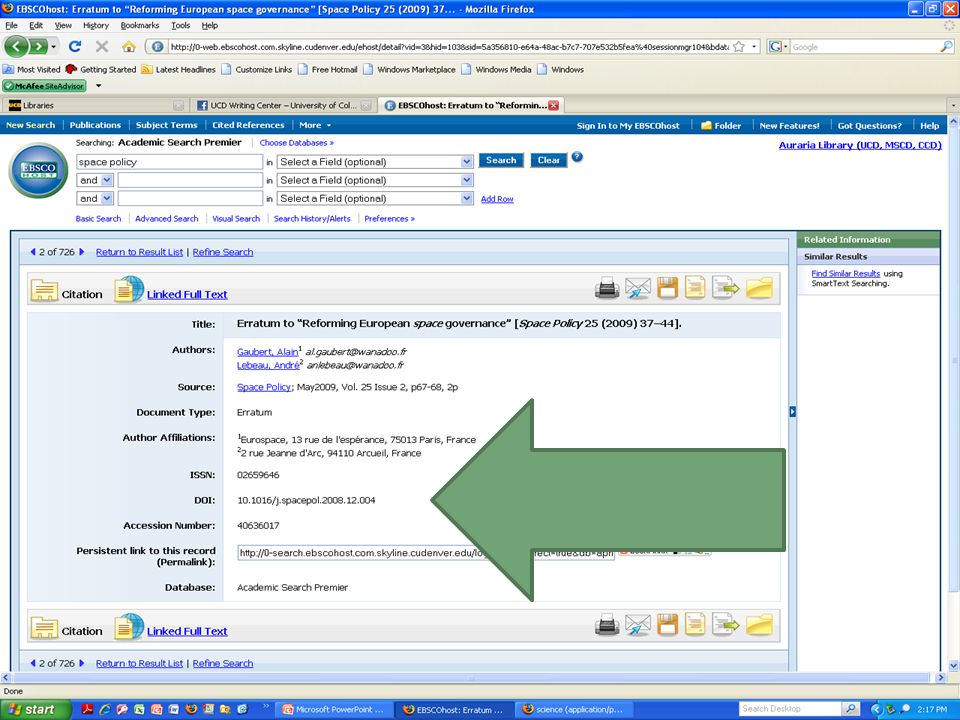This screenshot has height=720, width=960.
Task: Click the EBSCOhost logo
Action: [x=38, y=170]
